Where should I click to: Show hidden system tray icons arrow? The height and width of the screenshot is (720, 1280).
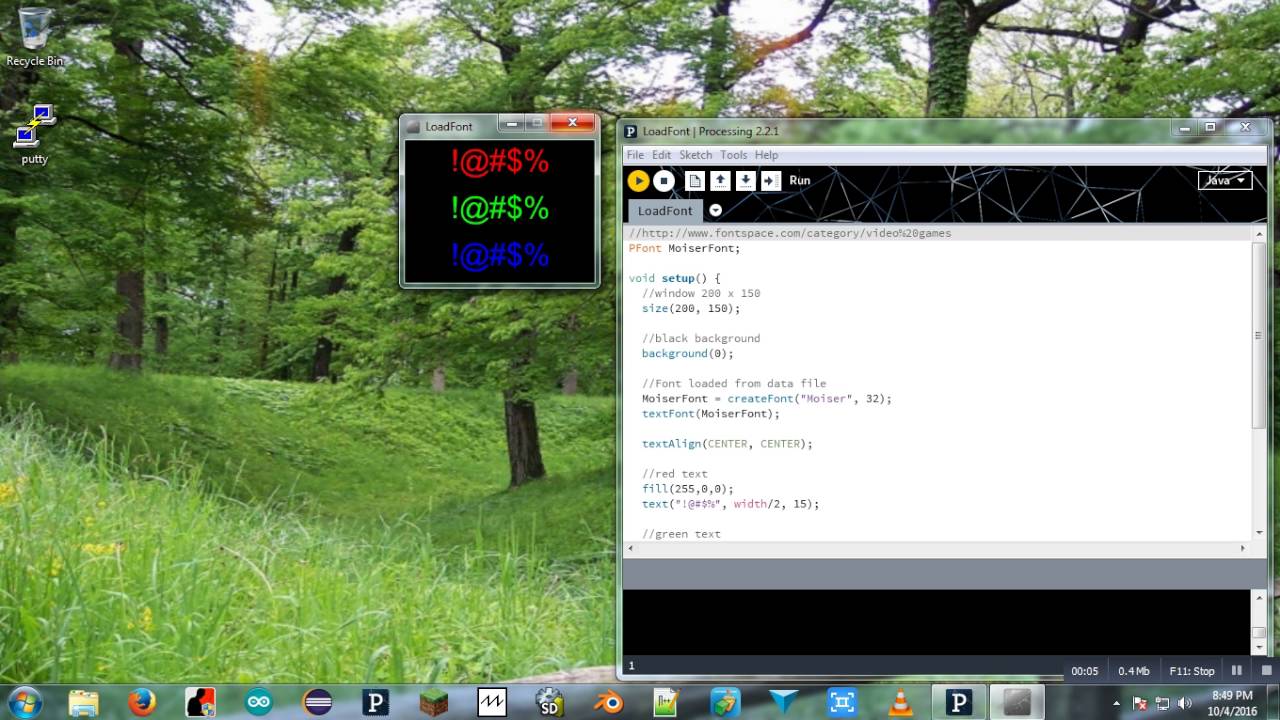pos(1116,703)
